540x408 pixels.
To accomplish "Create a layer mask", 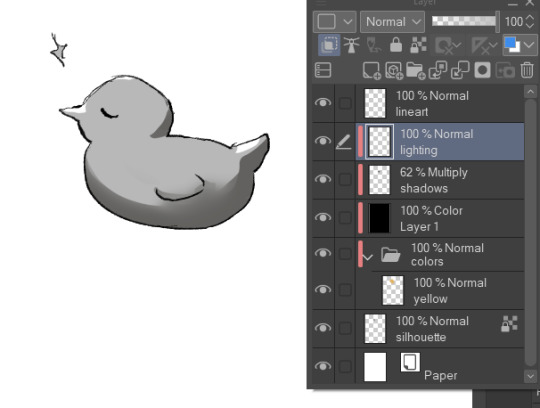I will [482, 70].
